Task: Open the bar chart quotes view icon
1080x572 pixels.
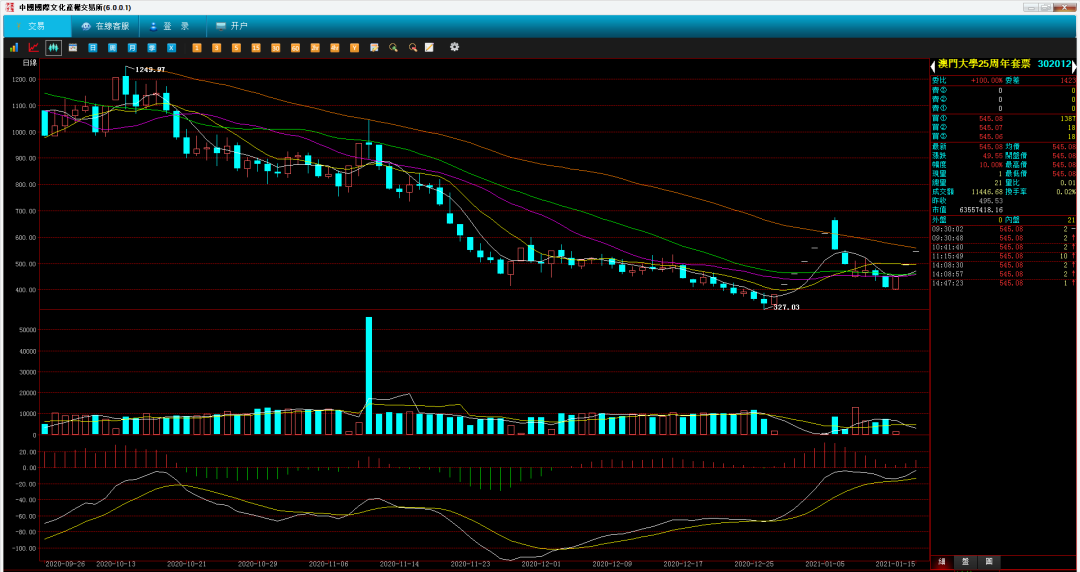Action: tap(14, 48)
